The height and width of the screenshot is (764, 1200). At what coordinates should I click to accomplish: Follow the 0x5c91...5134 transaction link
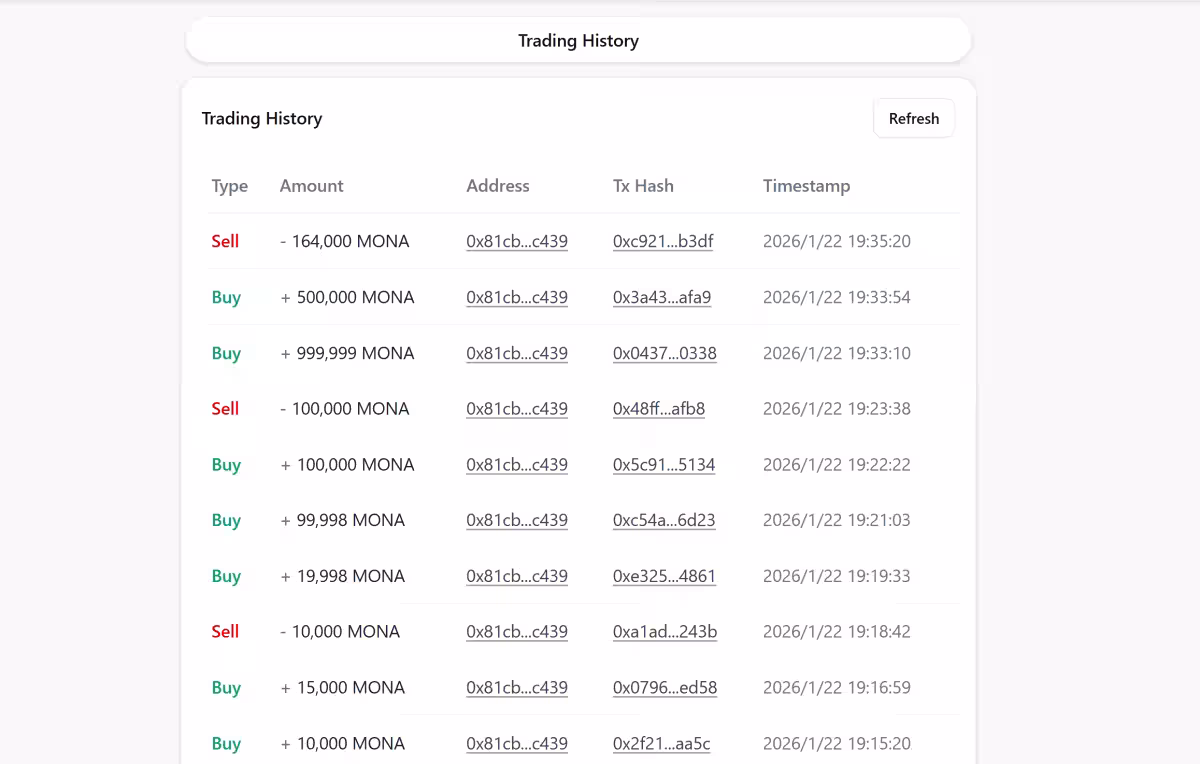(x=663, y=465)
